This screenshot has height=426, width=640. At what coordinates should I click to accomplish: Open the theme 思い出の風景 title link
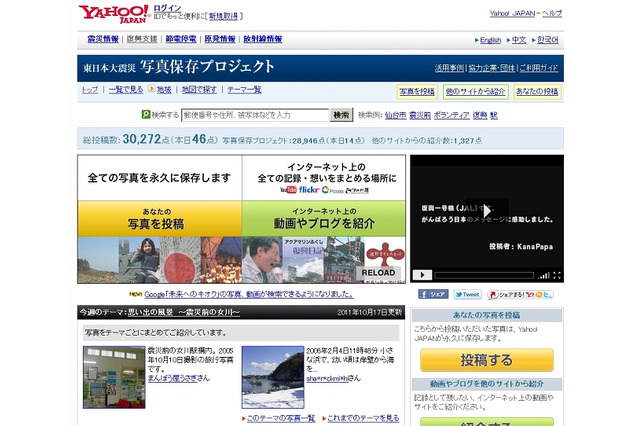pos(184,312)
